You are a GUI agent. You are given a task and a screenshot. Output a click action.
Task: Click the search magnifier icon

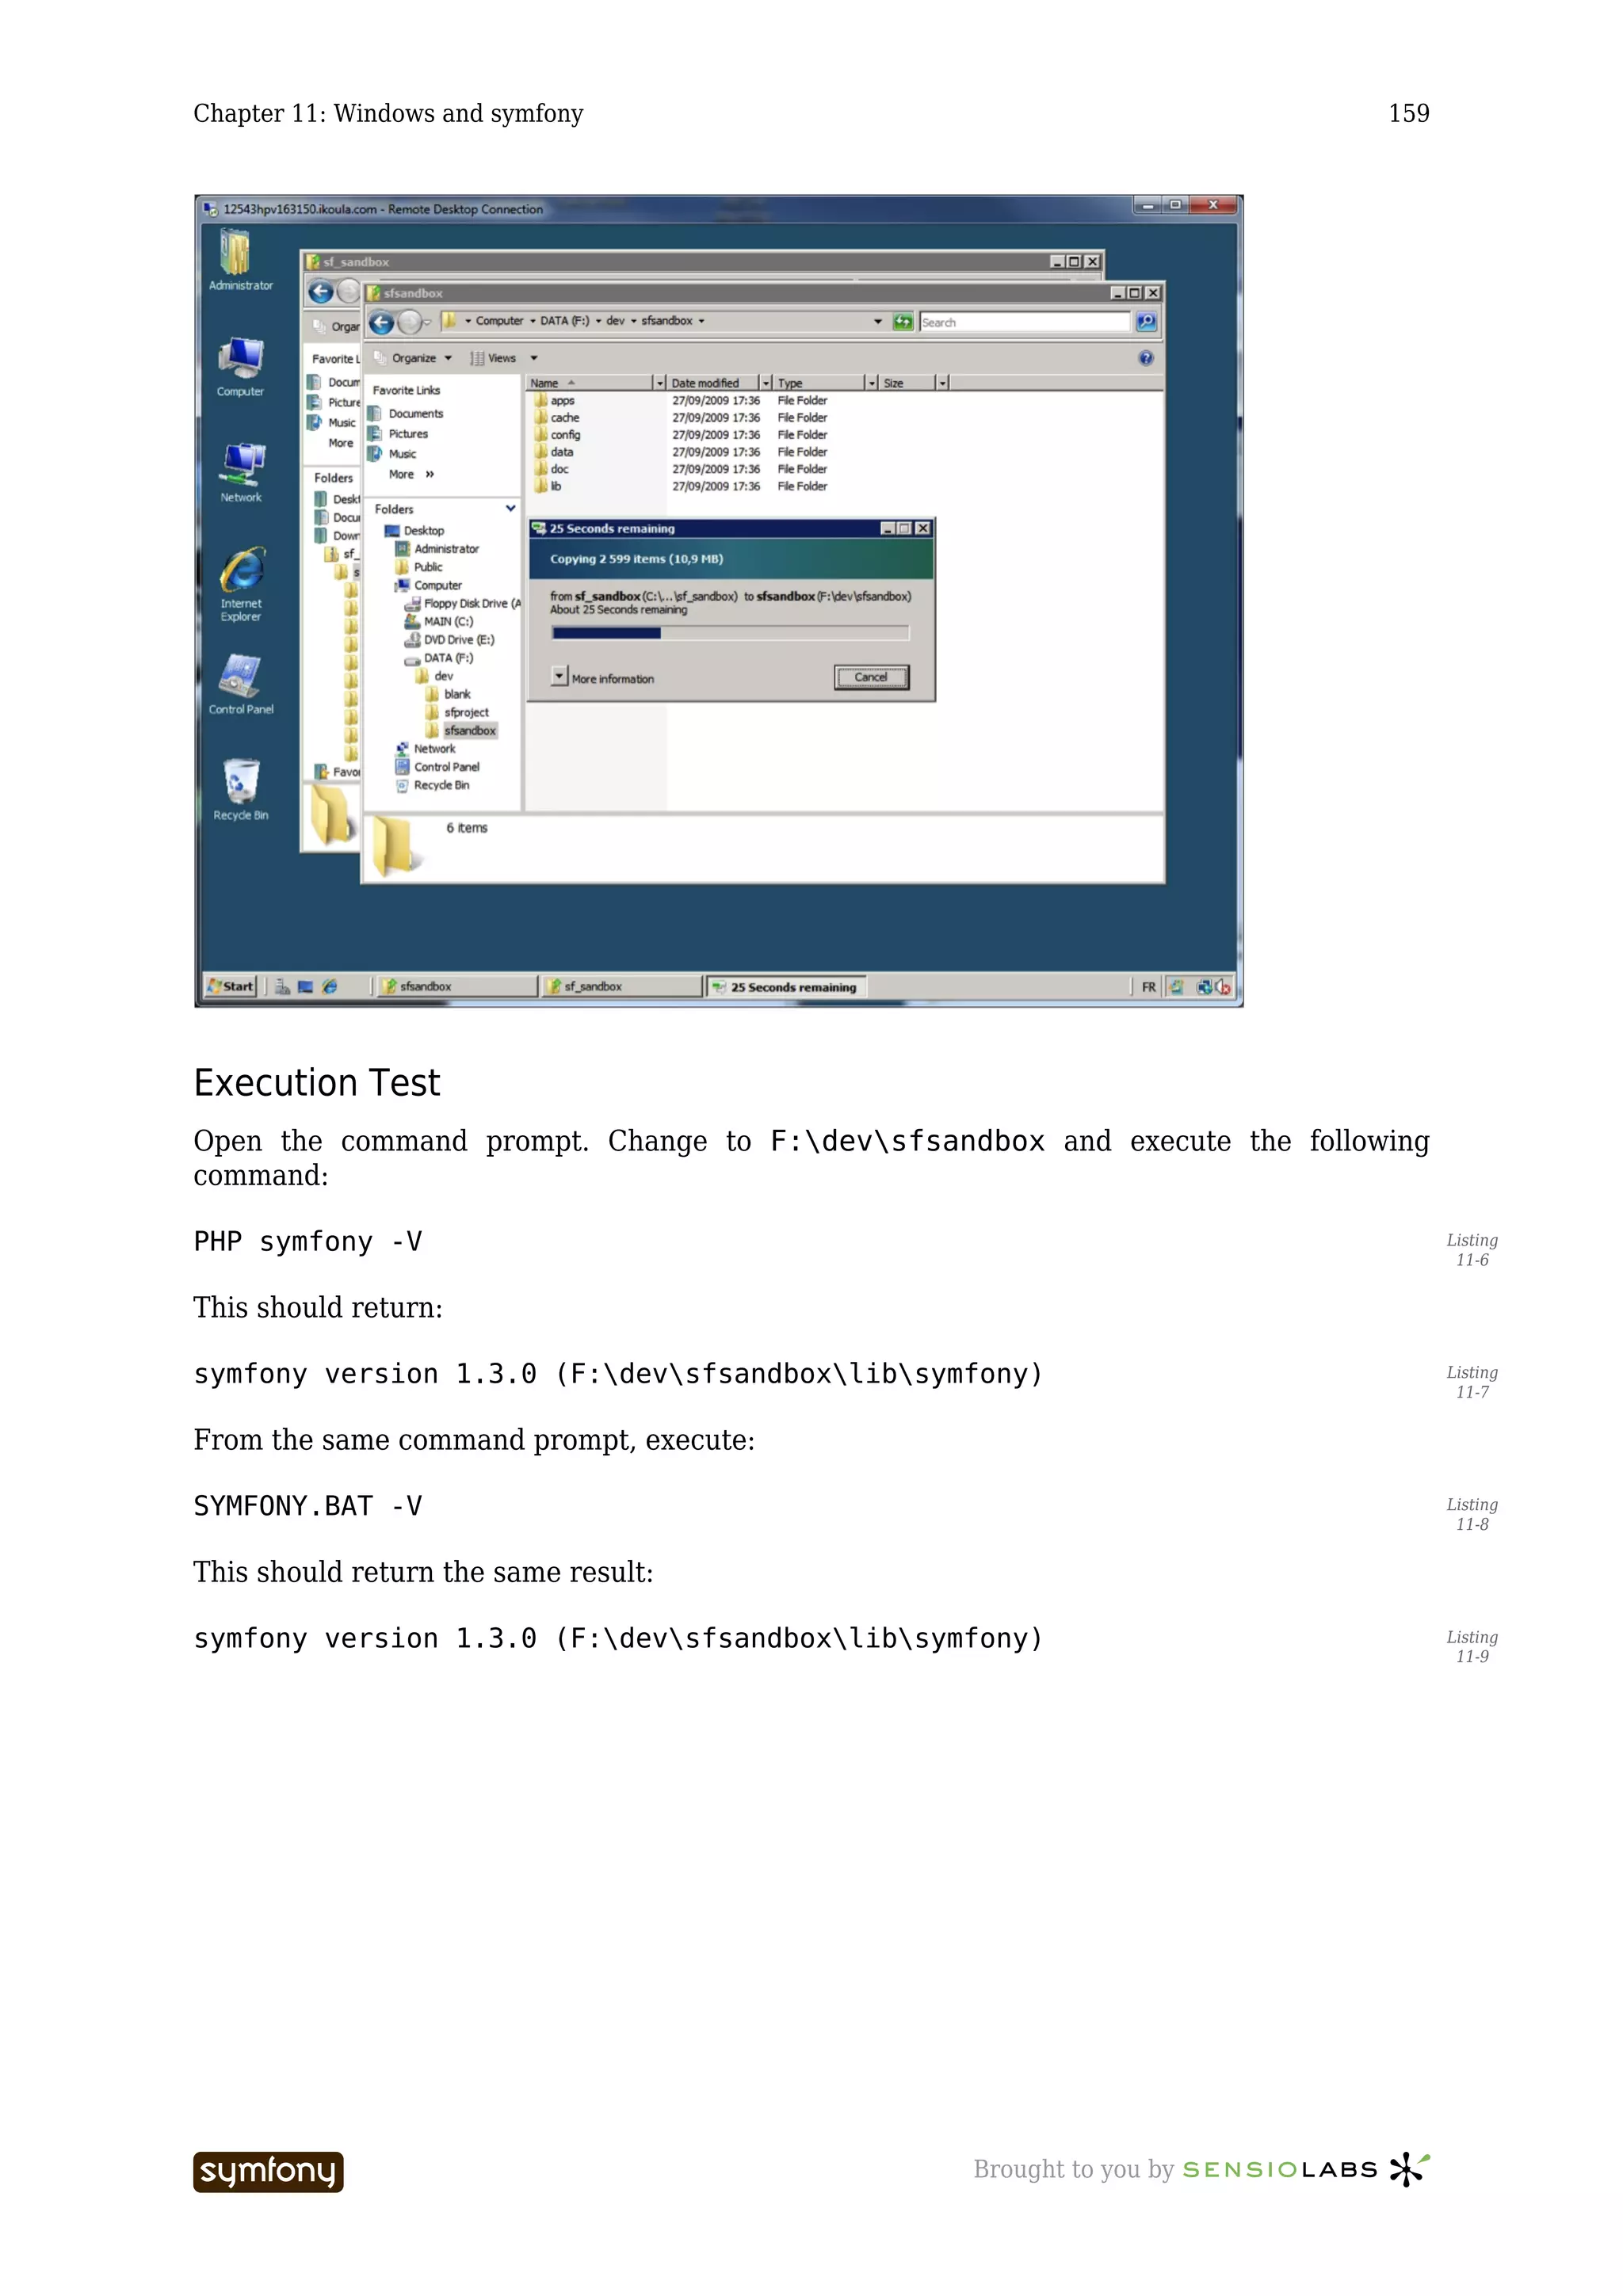pos(1146,321)
